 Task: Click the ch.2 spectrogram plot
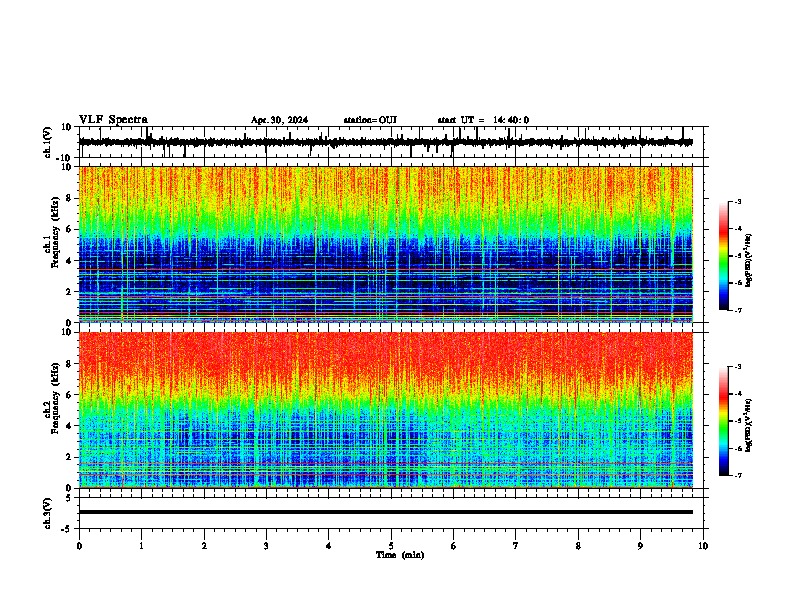(x=386, y=410)
